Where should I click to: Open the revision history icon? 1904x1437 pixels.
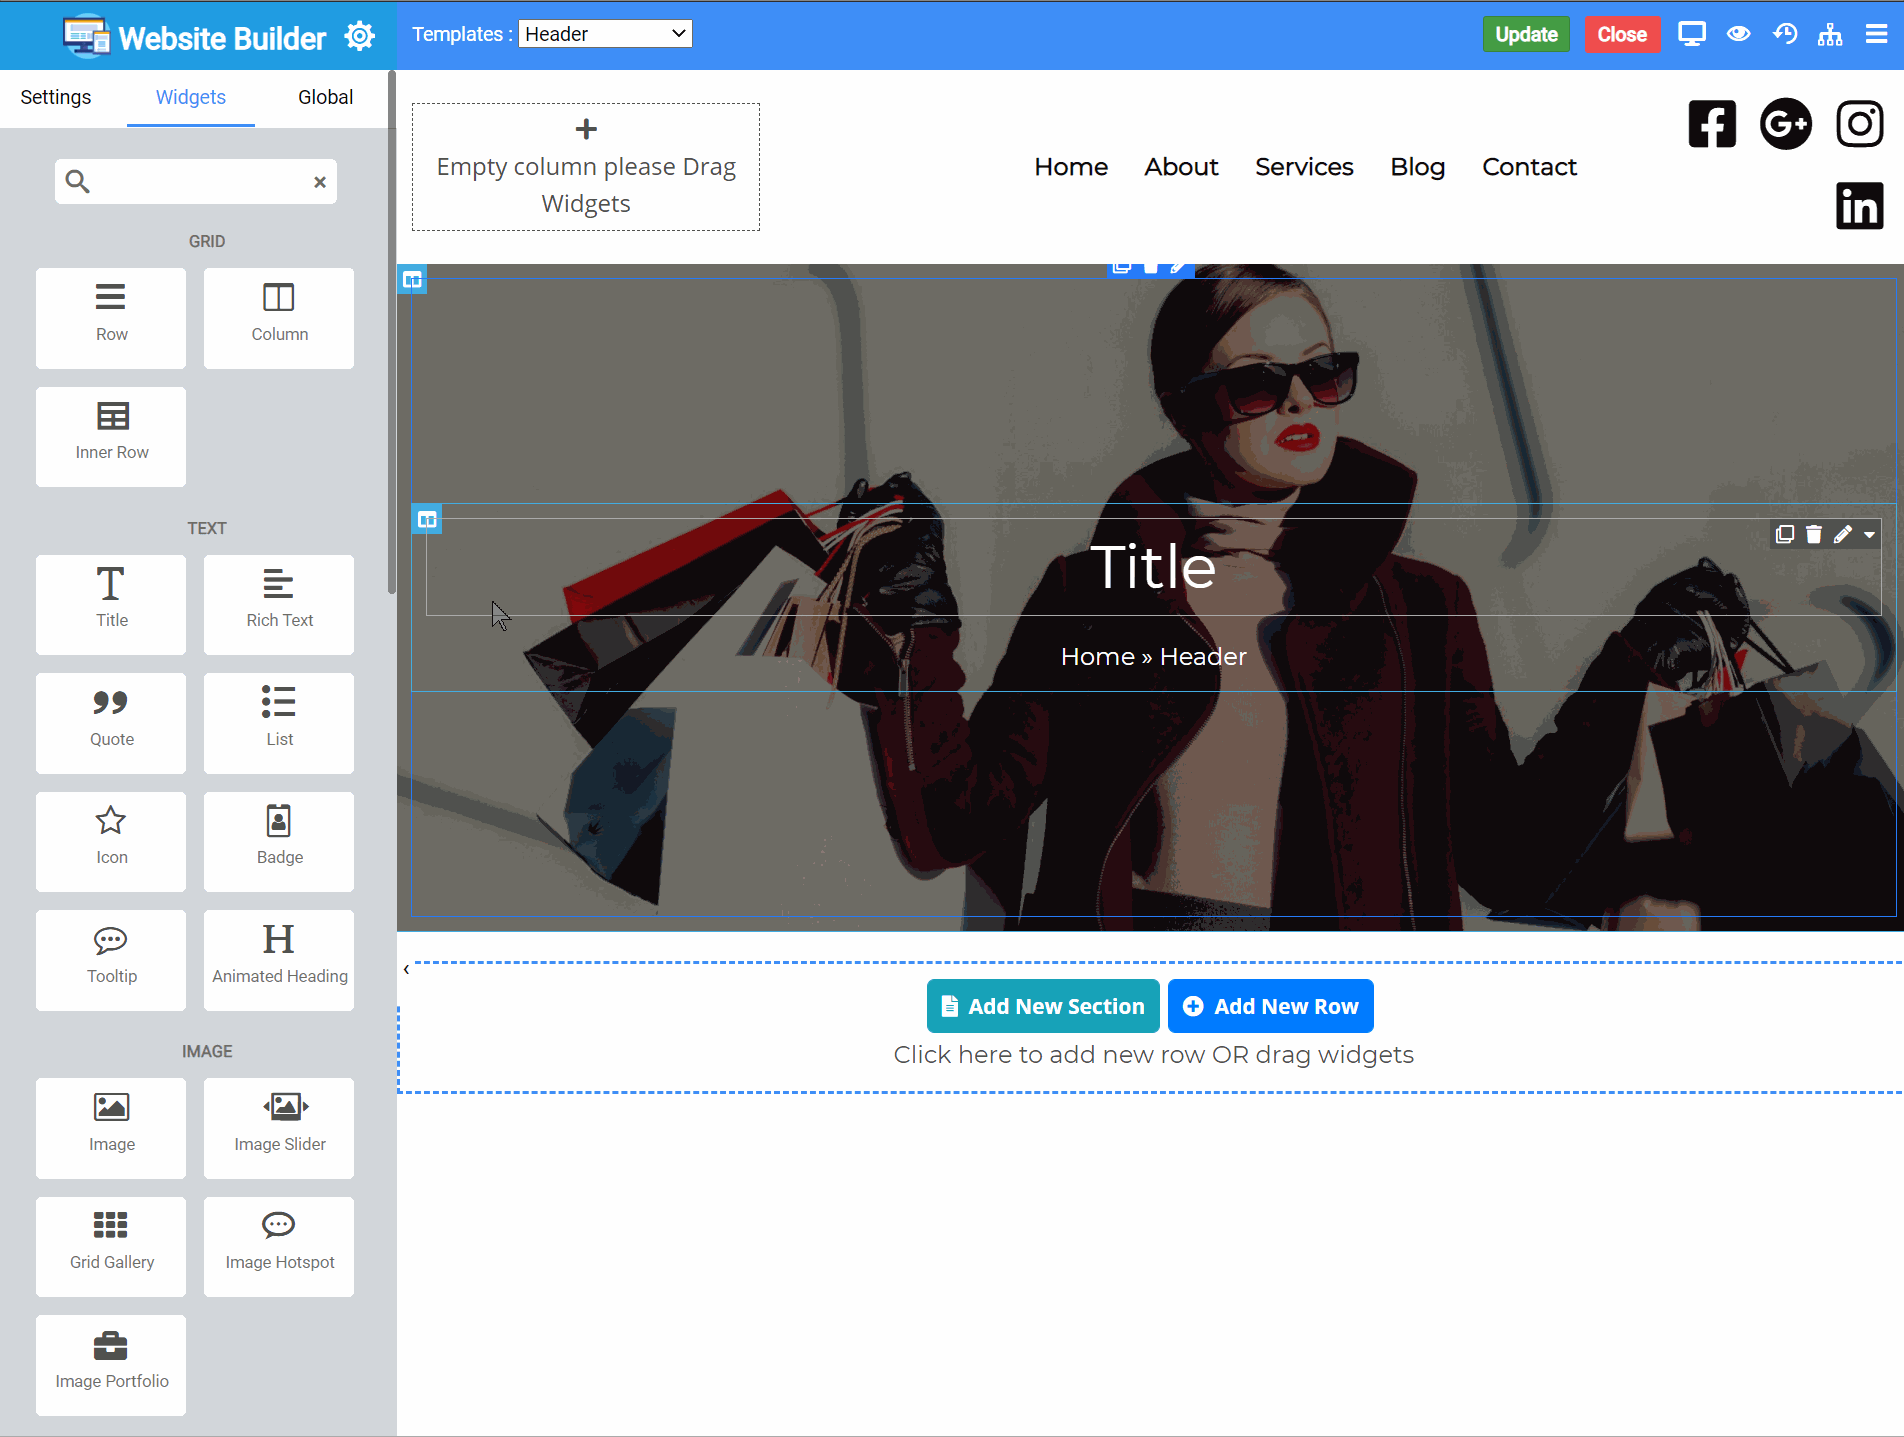click(x=1785, y=34)
